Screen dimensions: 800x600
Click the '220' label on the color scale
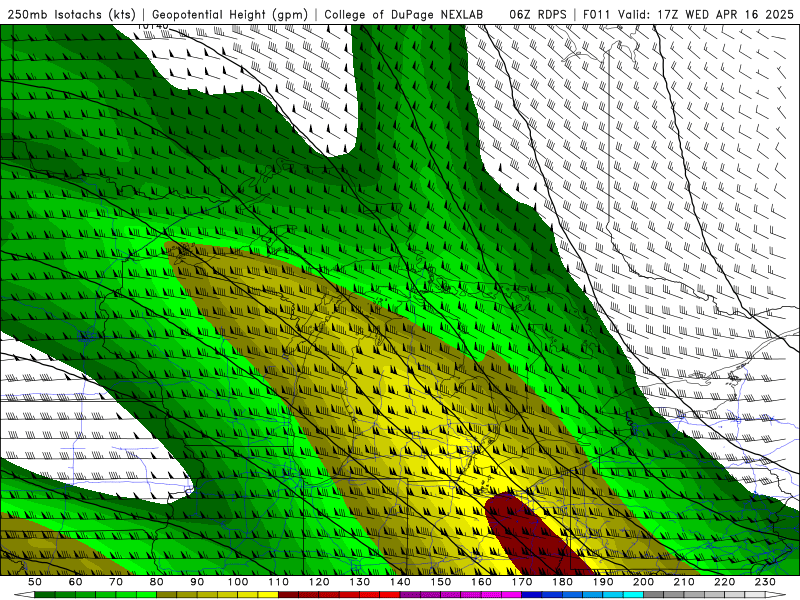[x=724, y=582]
